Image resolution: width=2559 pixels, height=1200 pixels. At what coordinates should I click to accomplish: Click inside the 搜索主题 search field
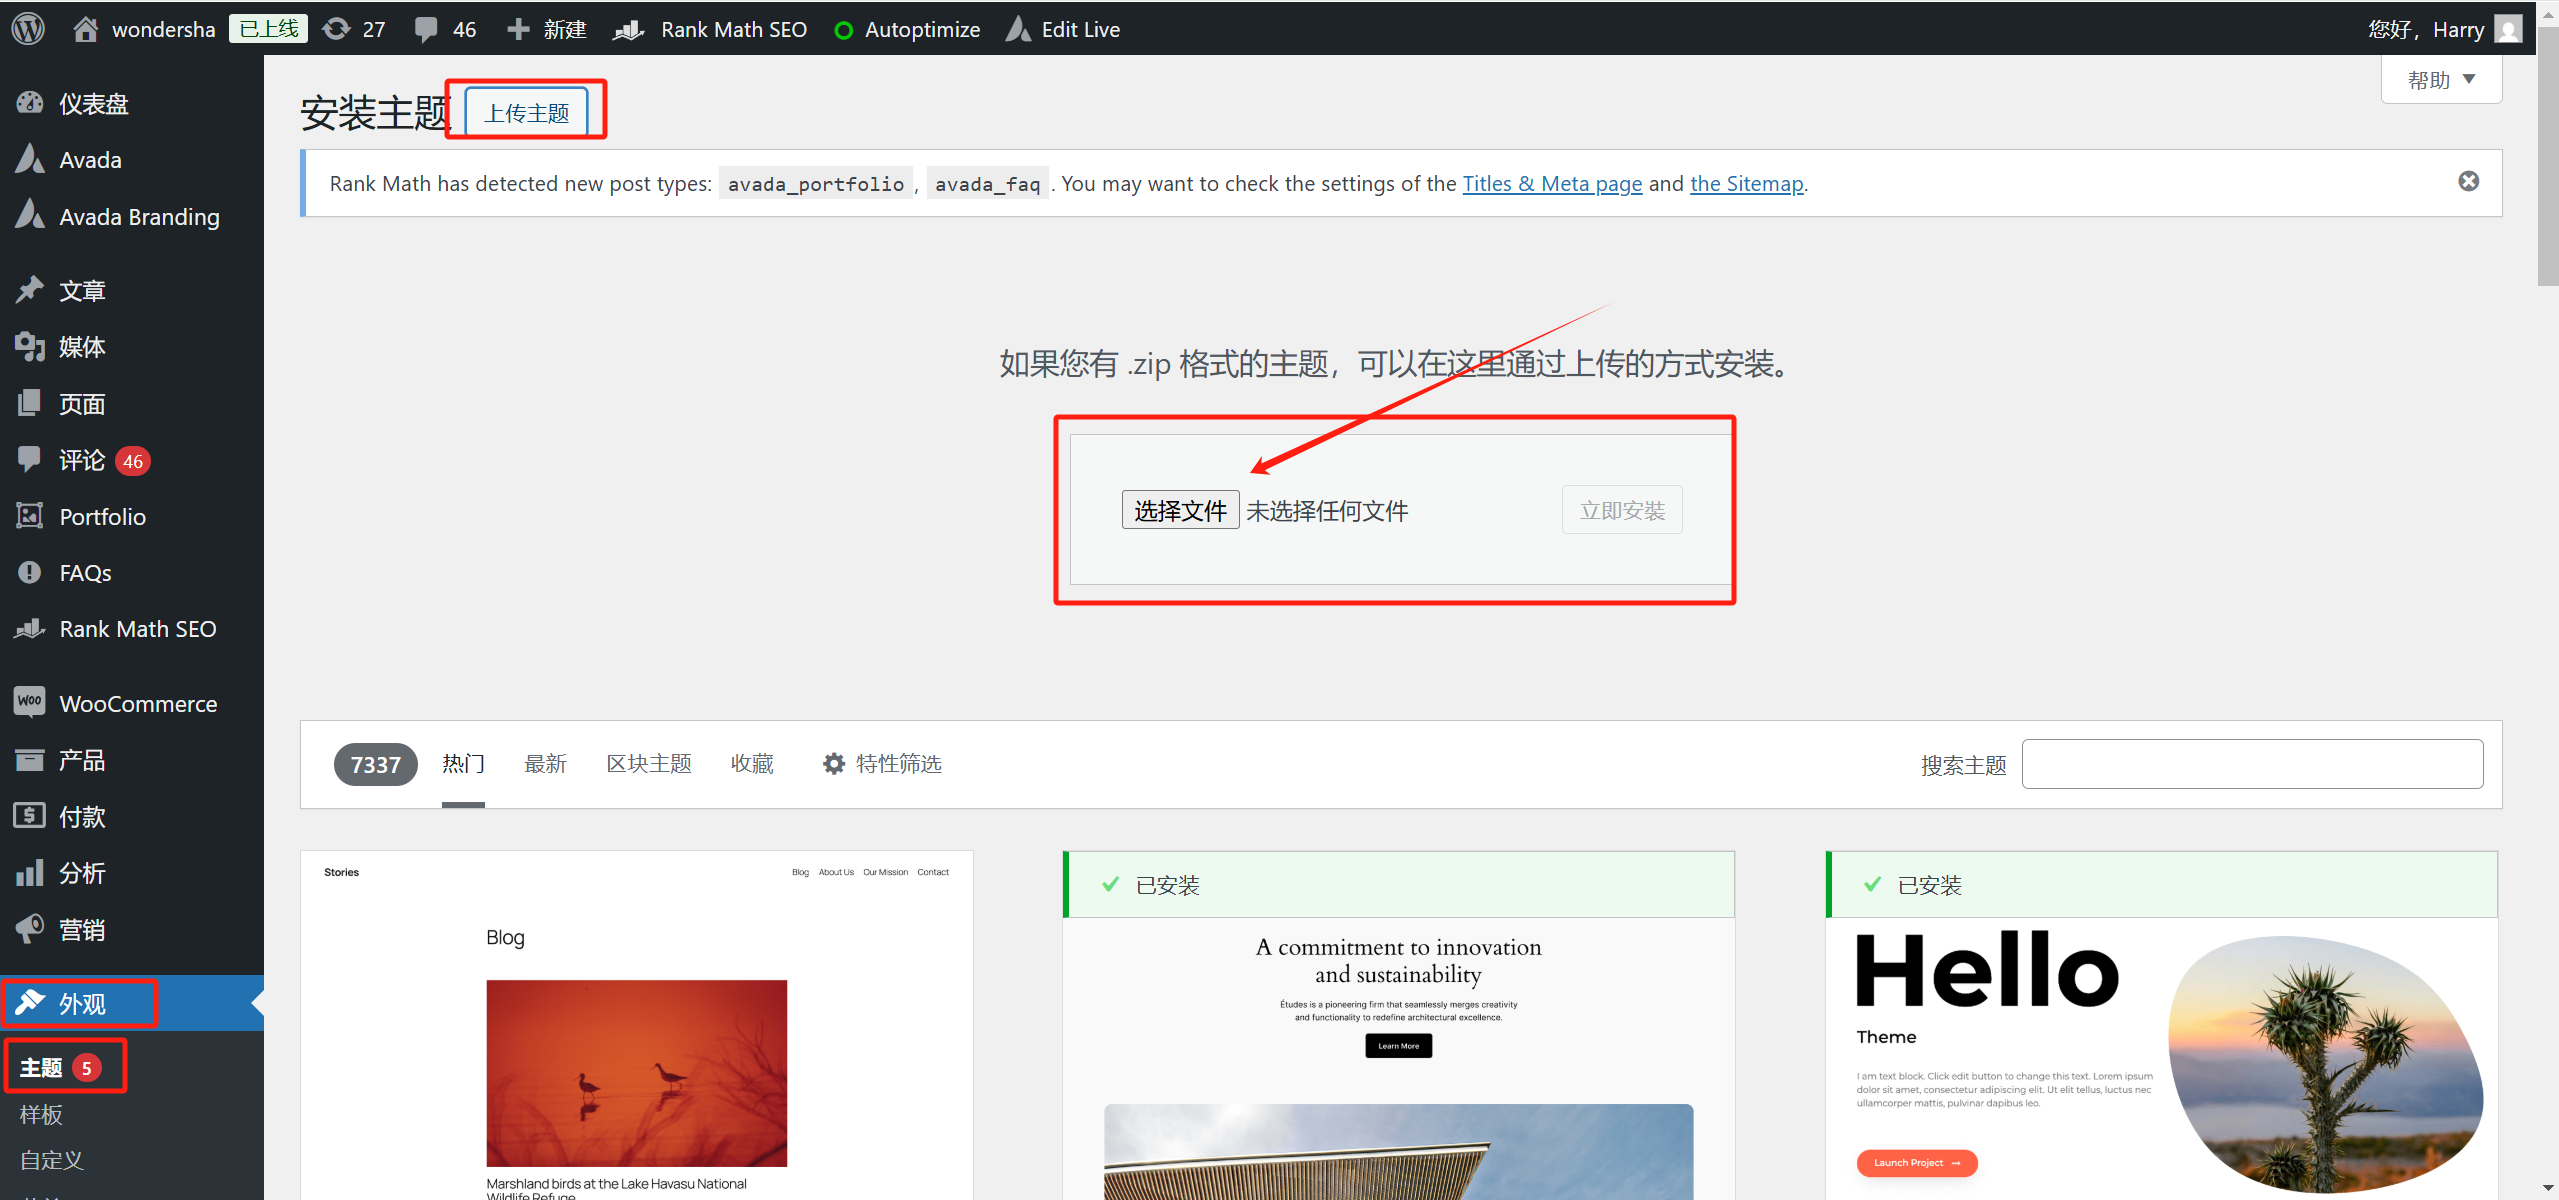click(x=2250, y=763)
